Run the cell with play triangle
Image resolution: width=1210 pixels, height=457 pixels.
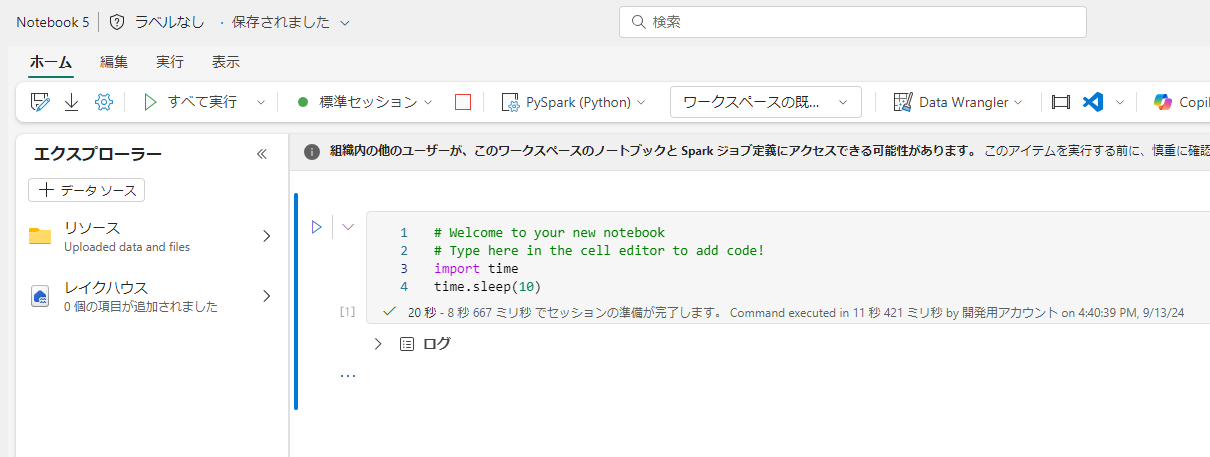click(x=316, y=227)
